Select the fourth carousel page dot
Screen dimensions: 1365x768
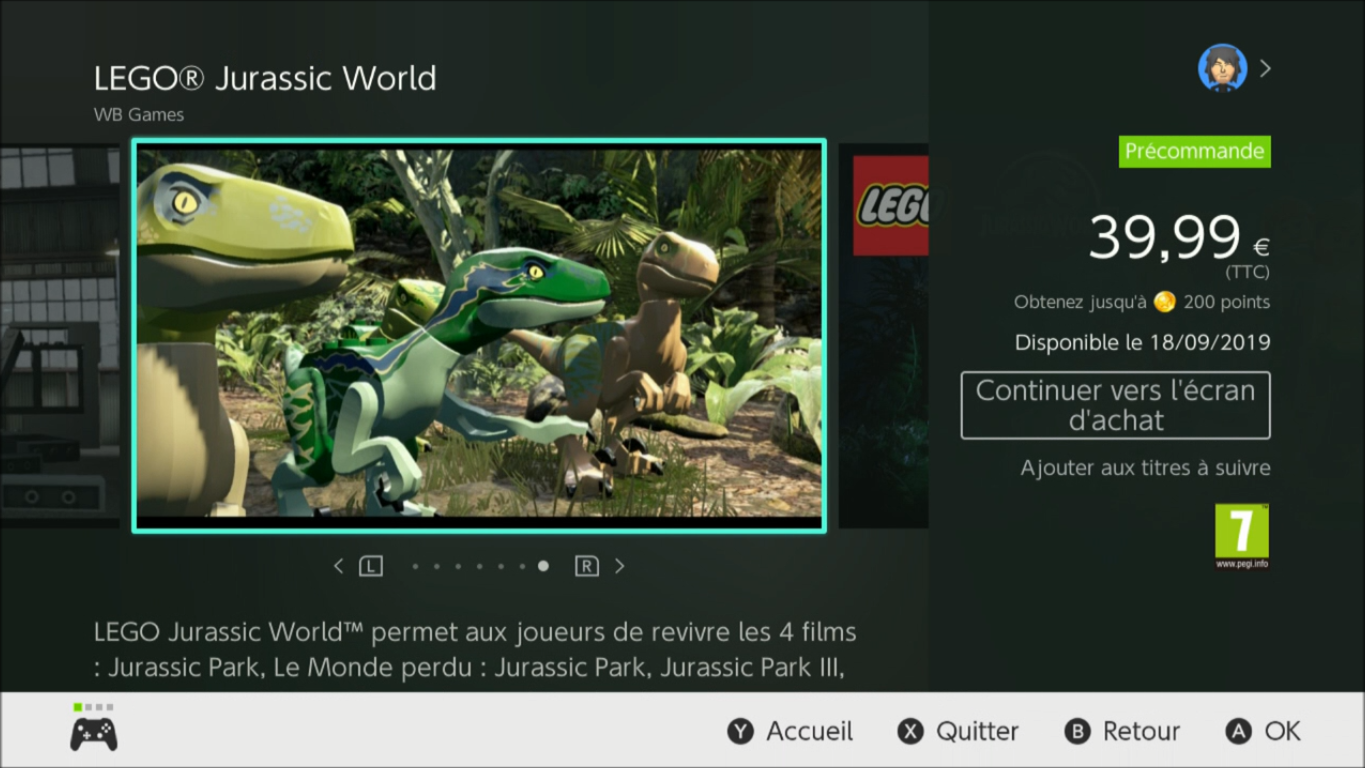pos(479,566)
